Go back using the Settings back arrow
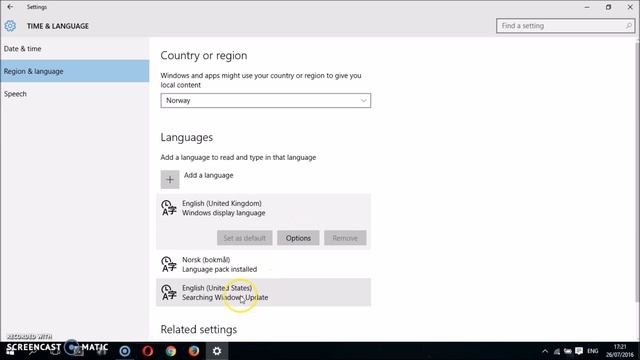This screenshot has height=360, width=640. [10, 7]
